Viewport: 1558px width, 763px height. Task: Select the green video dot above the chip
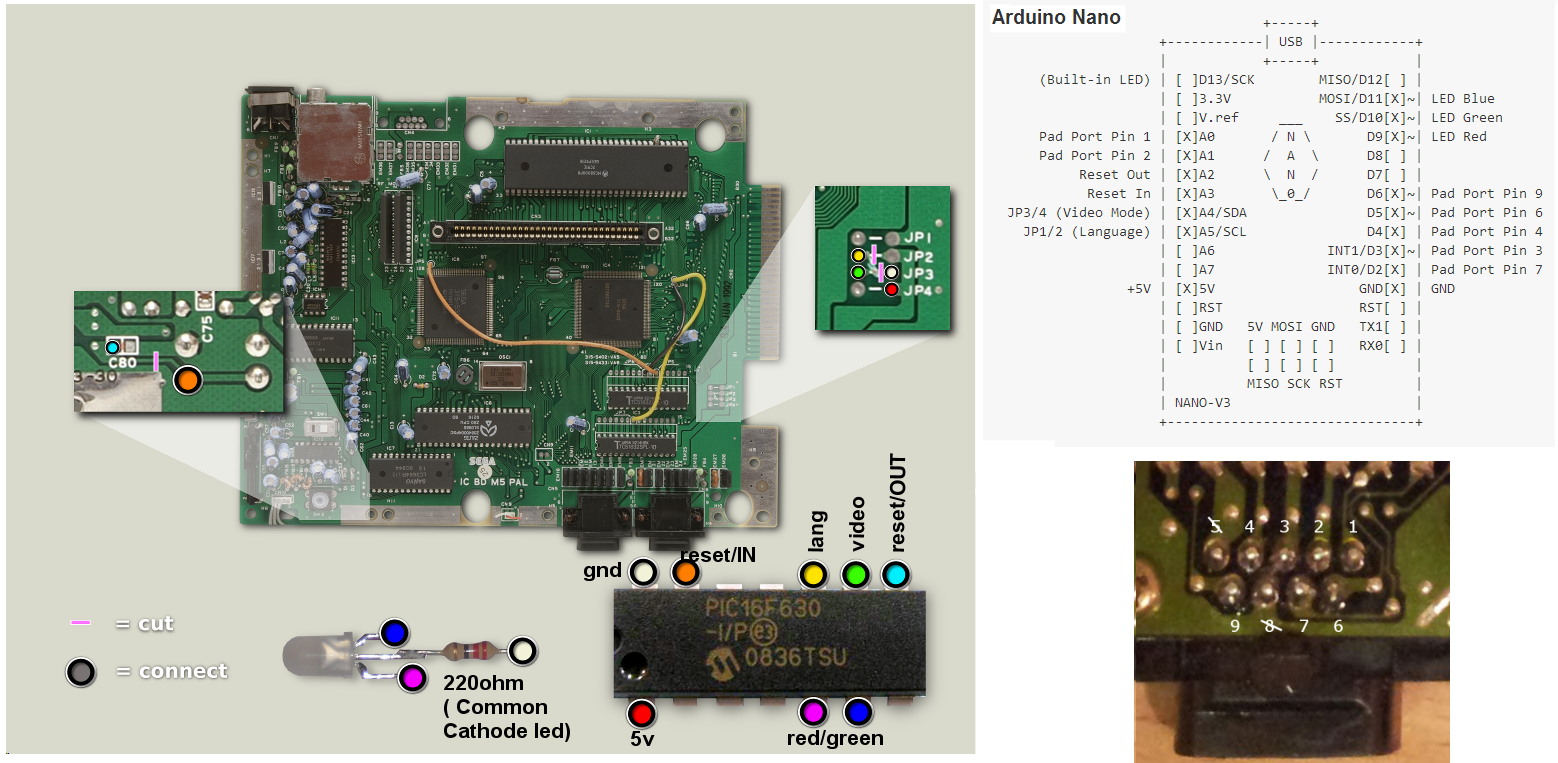[x=854, y=574]
